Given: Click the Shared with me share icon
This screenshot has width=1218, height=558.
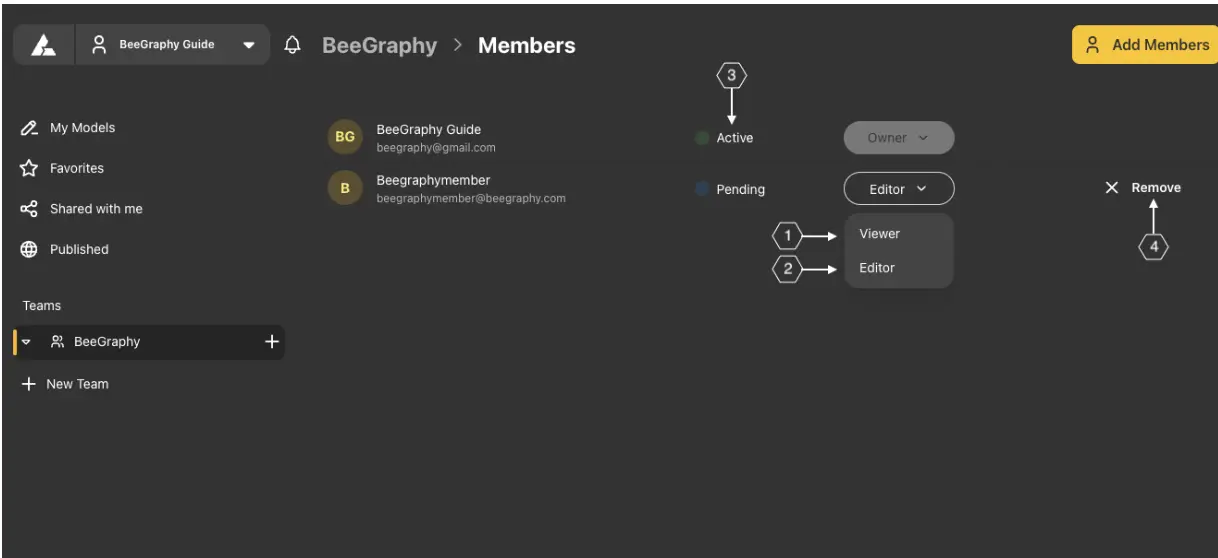Looking at the screenshot, I should [29, 209].
